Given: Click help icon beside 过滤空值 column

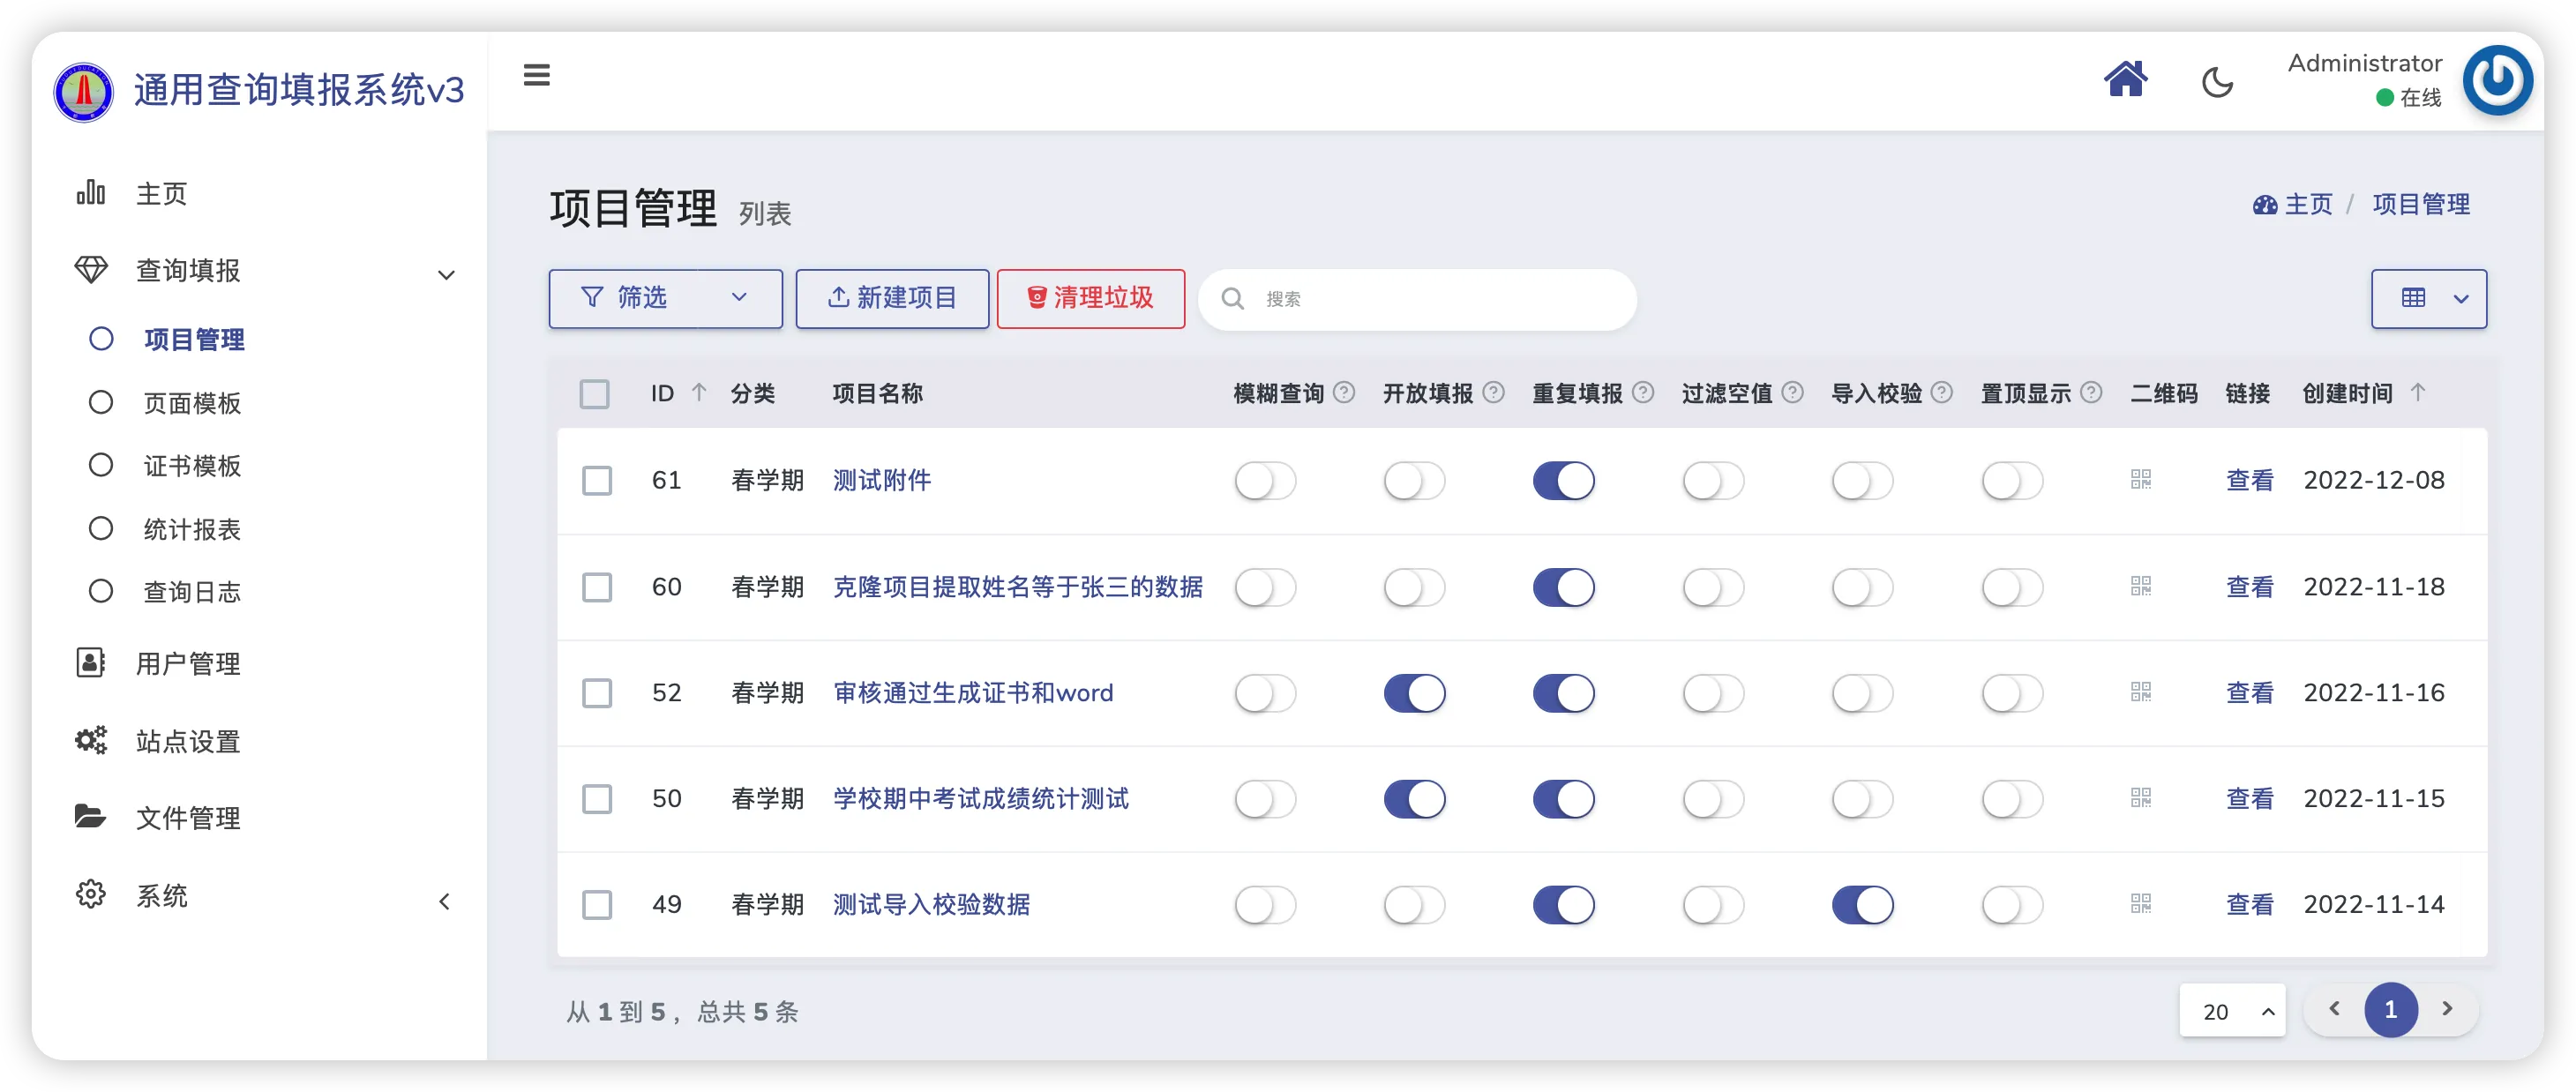Looking at the screenshot, I should click(1793, 392).
